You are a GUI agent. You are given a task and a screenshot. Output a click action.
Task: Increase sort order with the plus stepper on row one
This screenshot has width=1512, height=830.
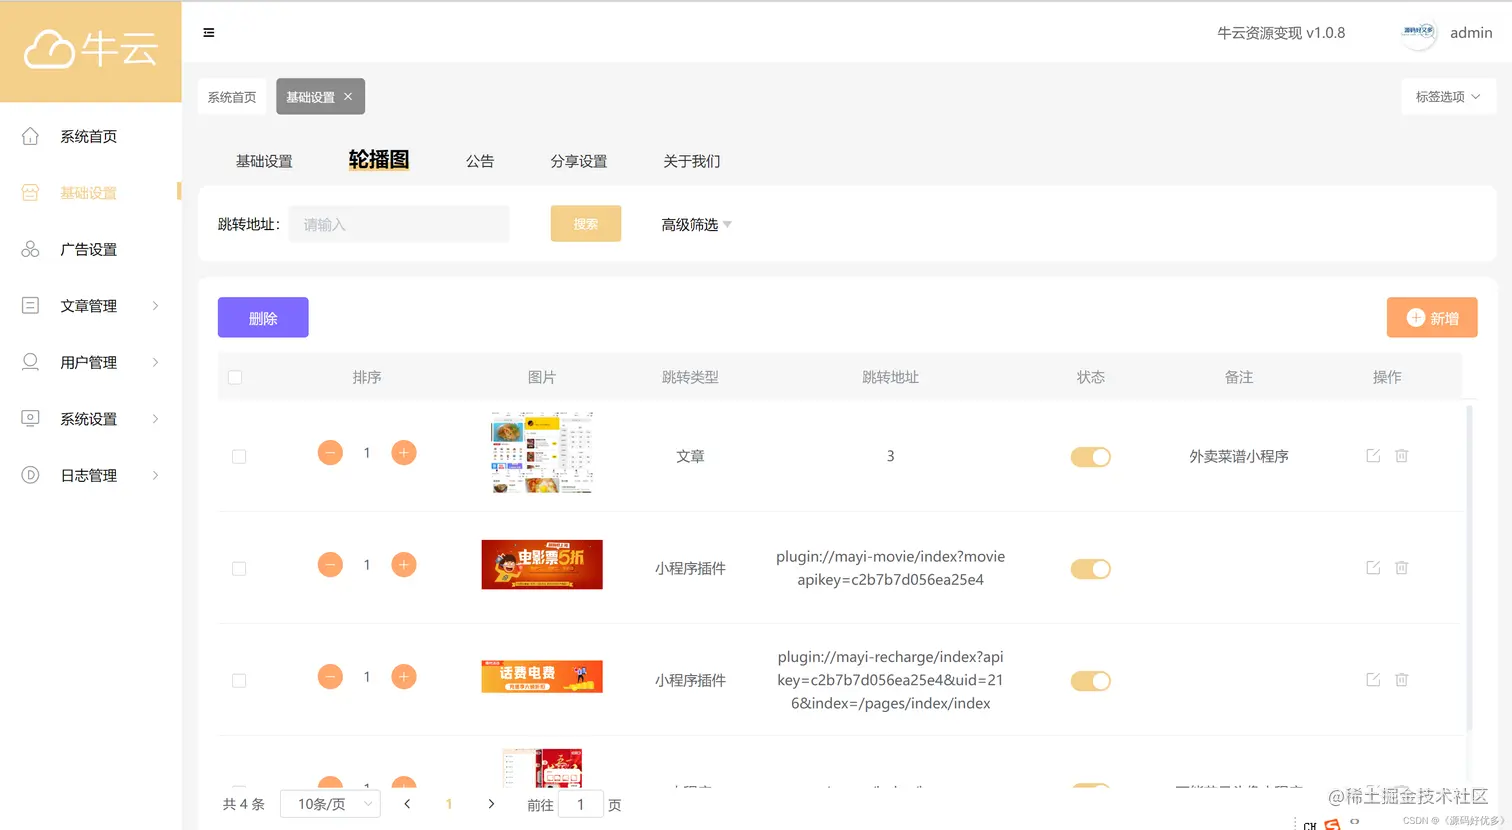pyautogui.click(x=404, y=452)
